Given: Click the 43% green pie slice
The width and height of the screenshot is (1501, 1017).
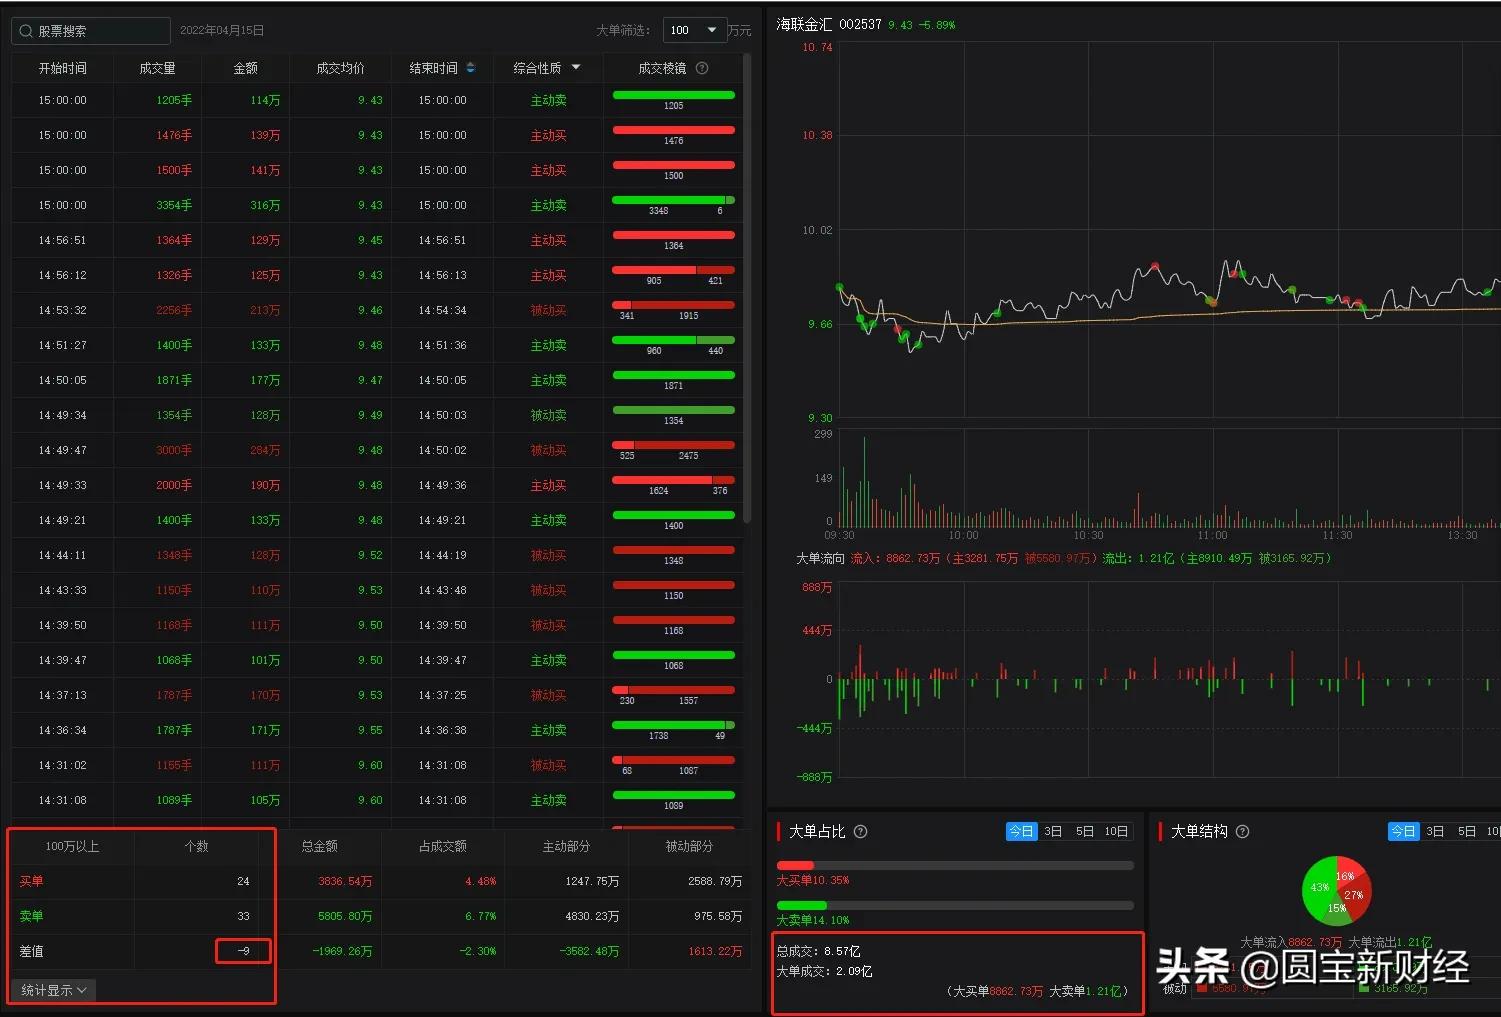Looking at the screenshot, I should [x=1318, y=888].
